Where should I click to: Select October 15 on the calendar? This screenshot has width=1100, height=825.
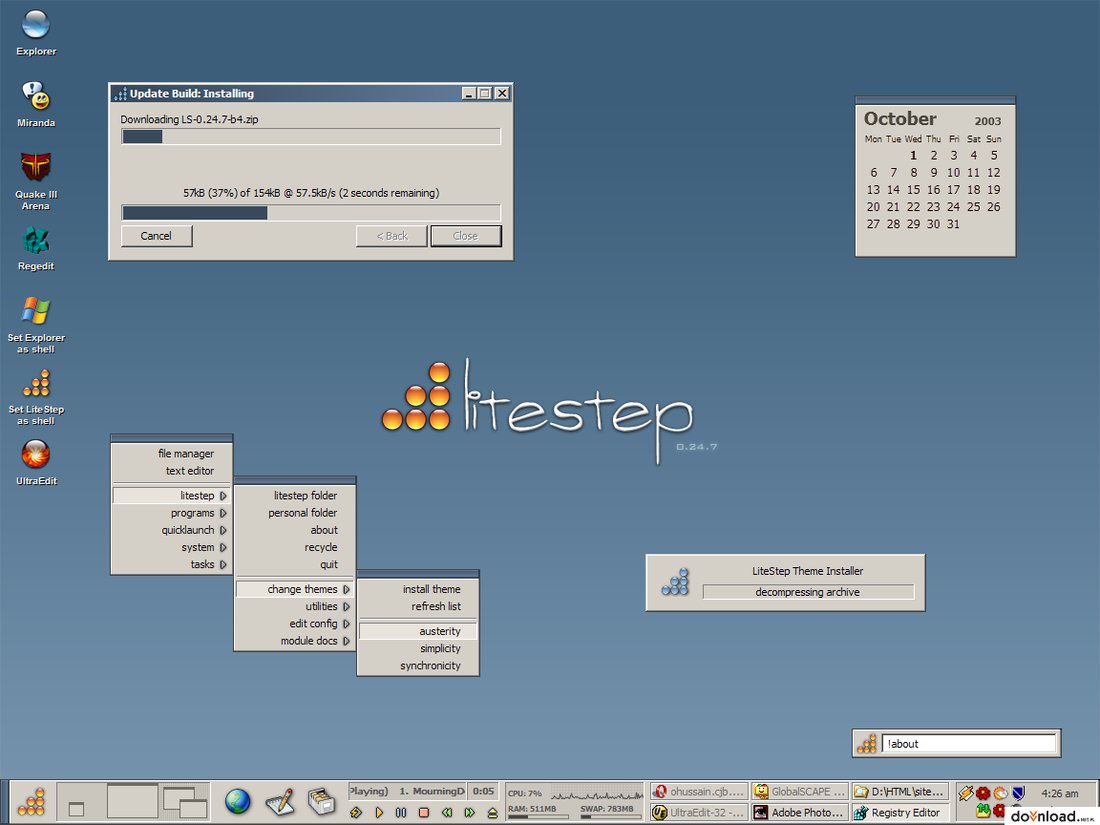pos(913,189)
